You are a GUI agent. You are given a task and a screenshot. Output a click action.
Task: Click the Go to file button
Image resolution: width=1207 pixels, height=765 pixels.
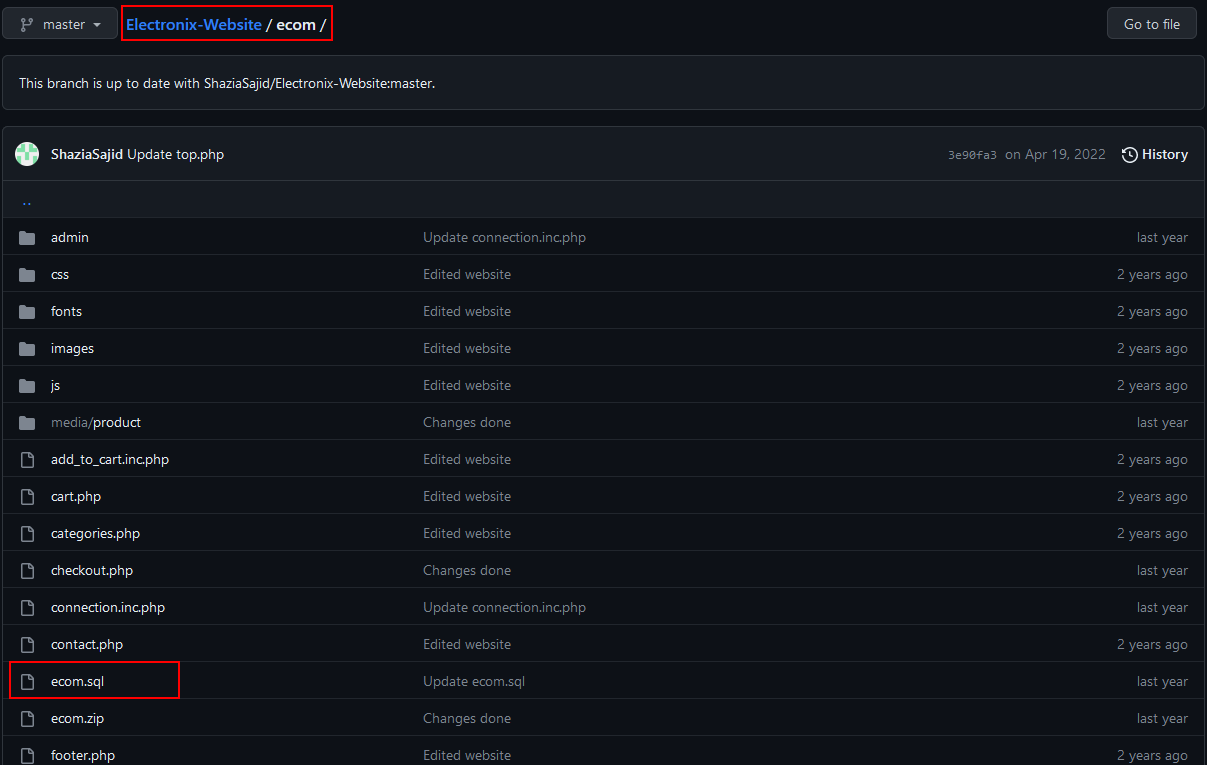[1151, 24]
